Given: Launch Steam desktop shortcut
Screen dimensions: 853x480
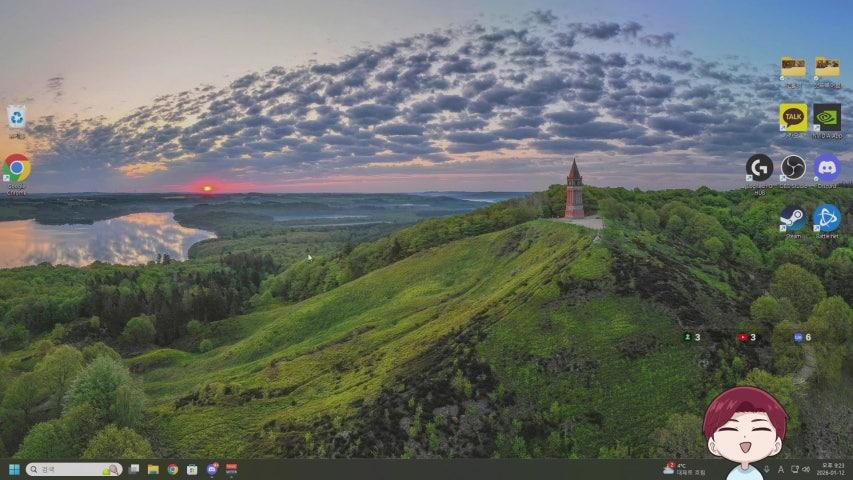Looking at the screenshot, I should click(793, 220).
